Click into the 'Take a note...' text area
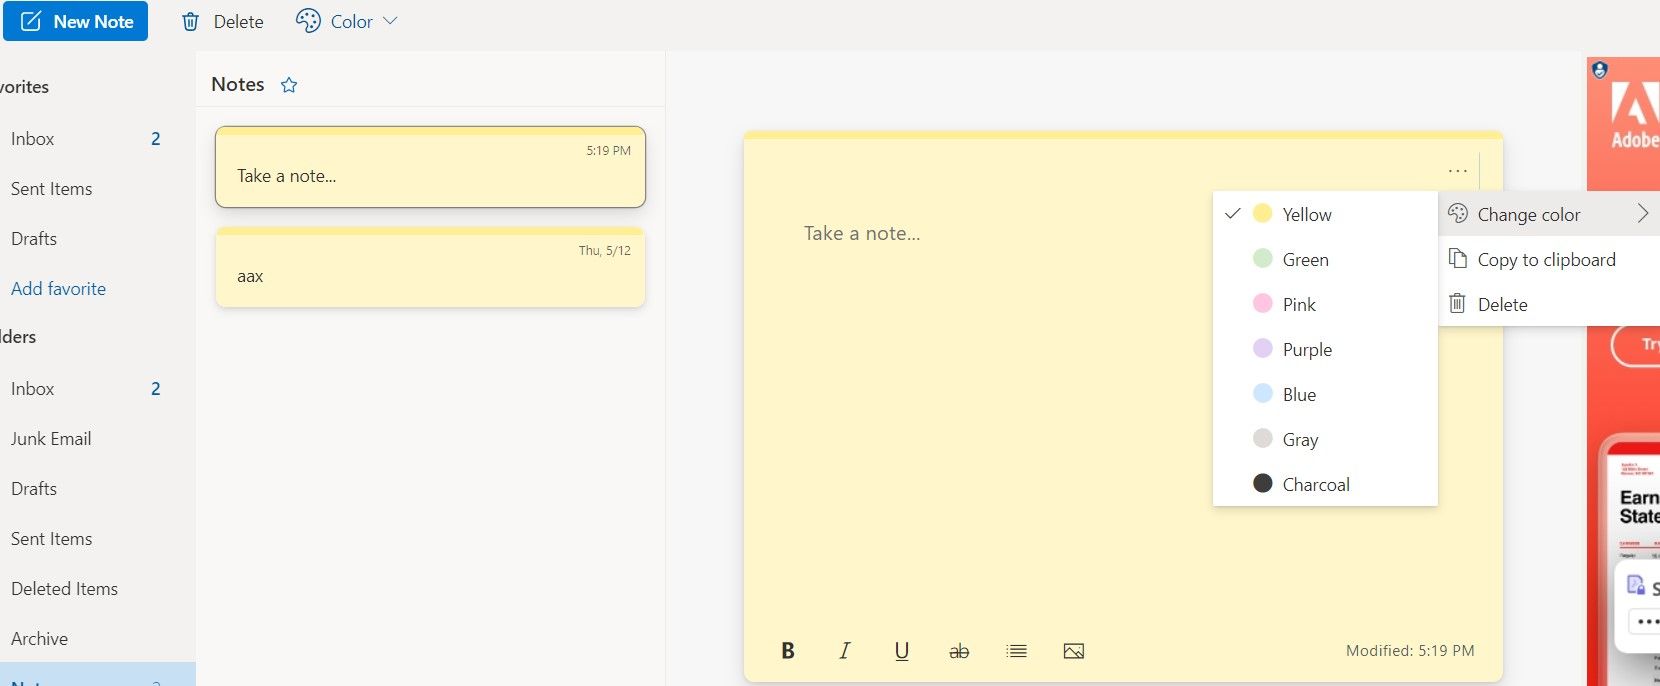 862,233
